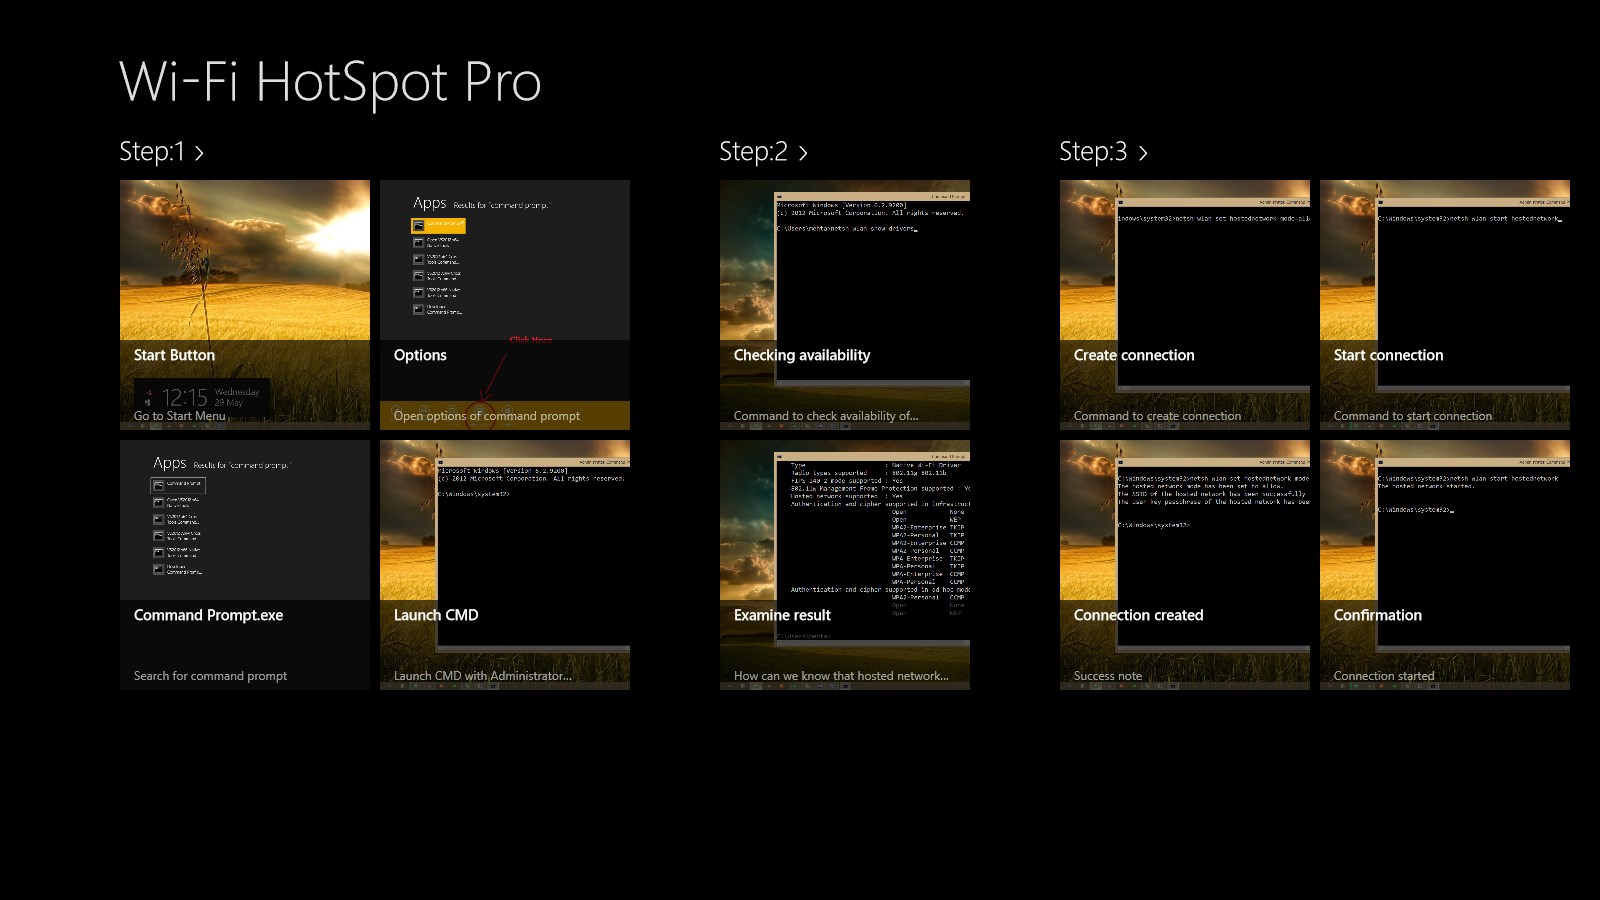Click the "Command to create connection" caption

(x=1156, y=416)
